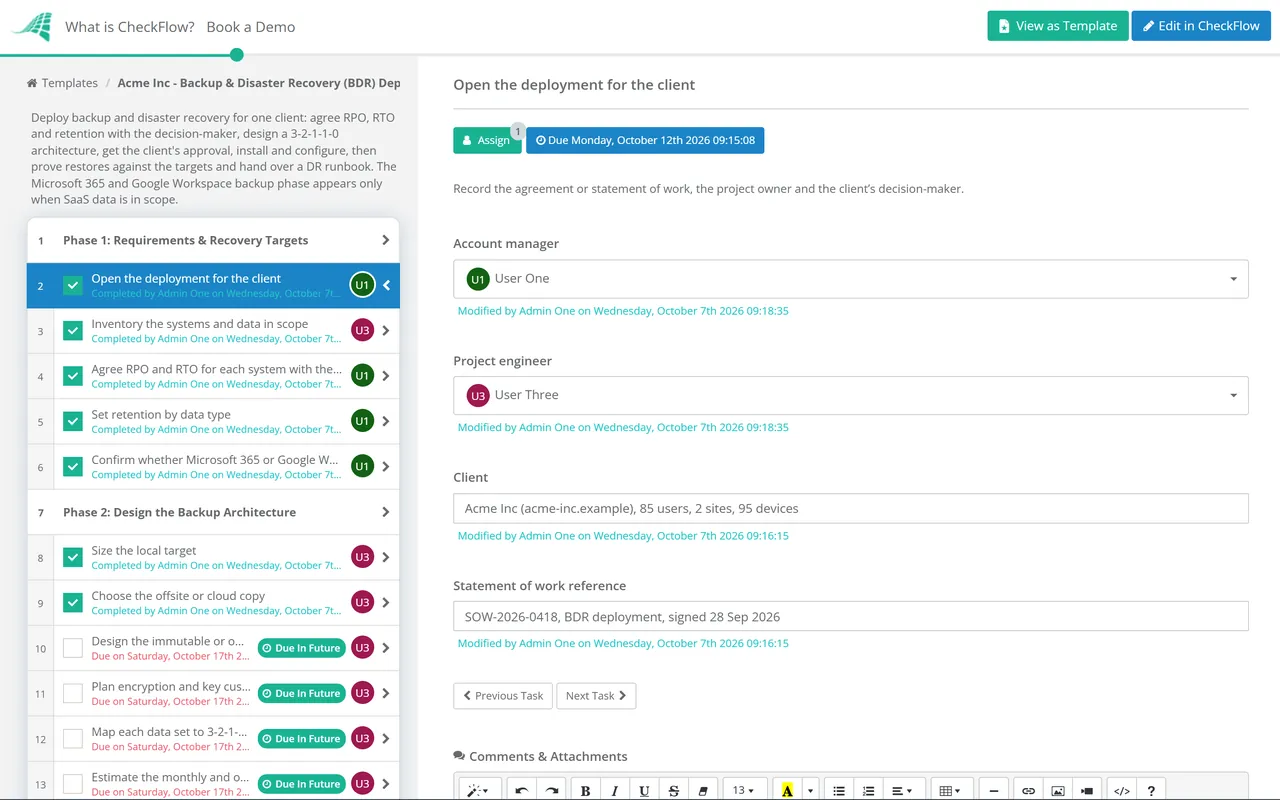Open the magic wand style menu
Image resolution: width=1280 pixels, height=800 pixels.
(x=479, y=790)
